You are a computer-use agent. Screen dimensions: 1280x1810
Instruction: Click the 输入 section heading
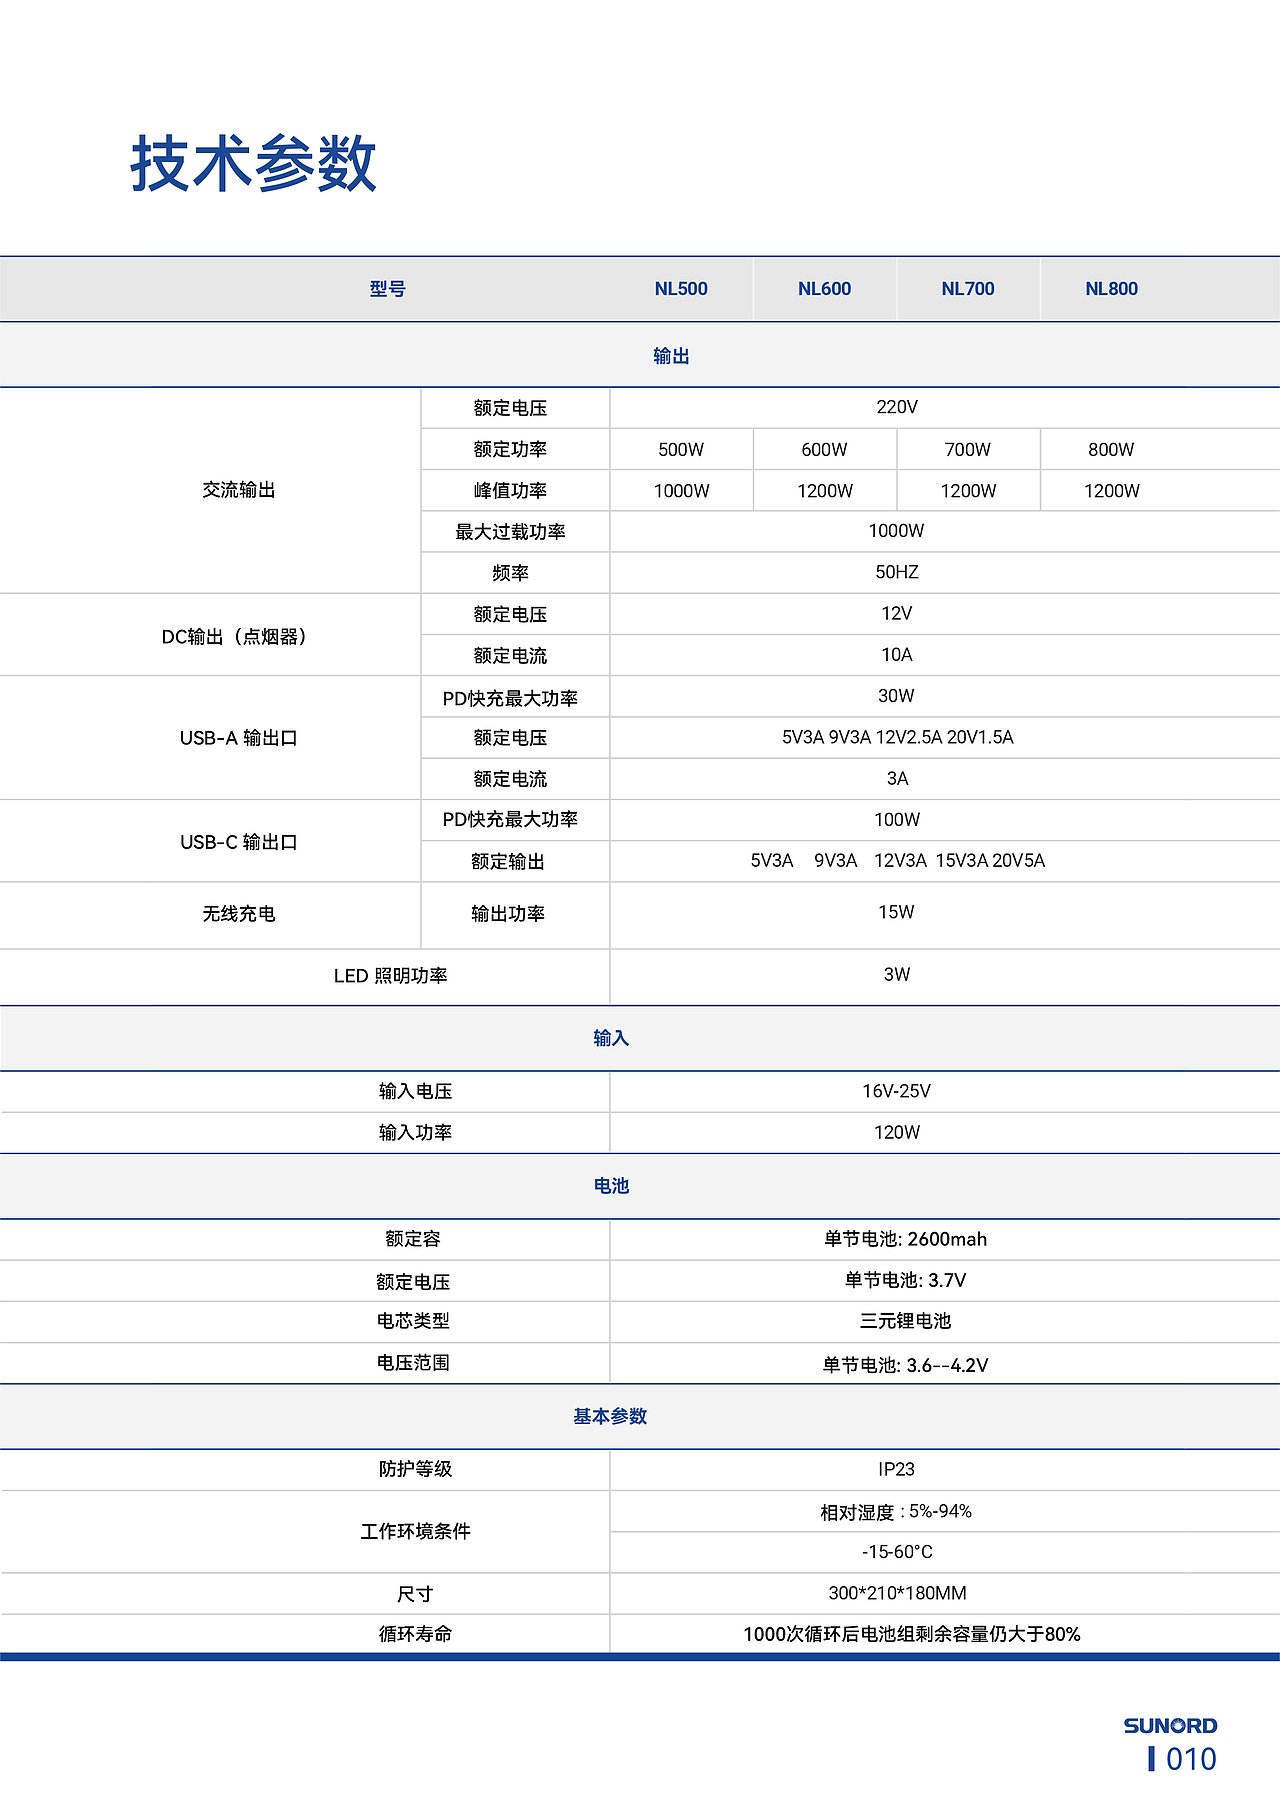tap(611, 1038)
